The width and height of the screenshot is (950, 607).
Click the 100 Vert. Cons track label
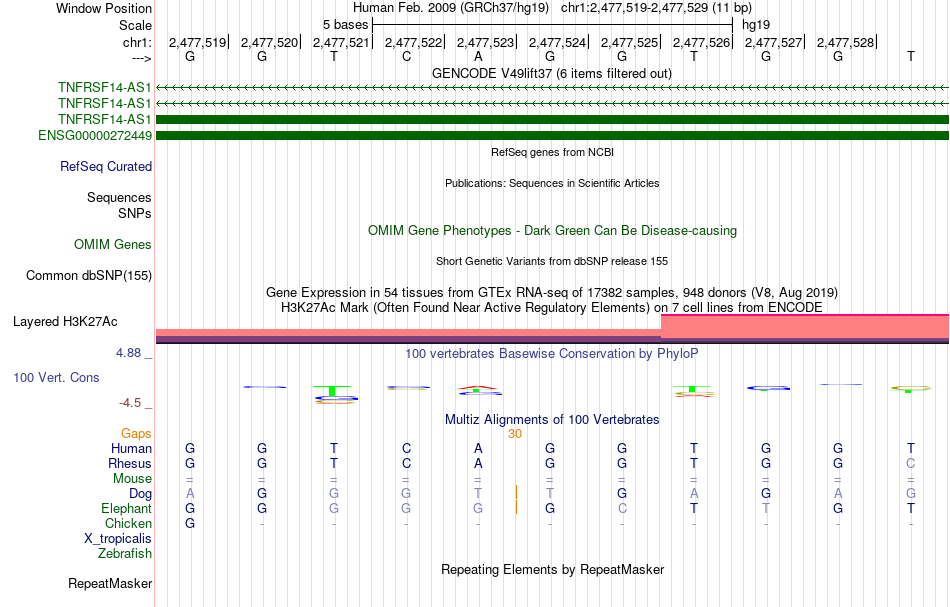[56, 377]
